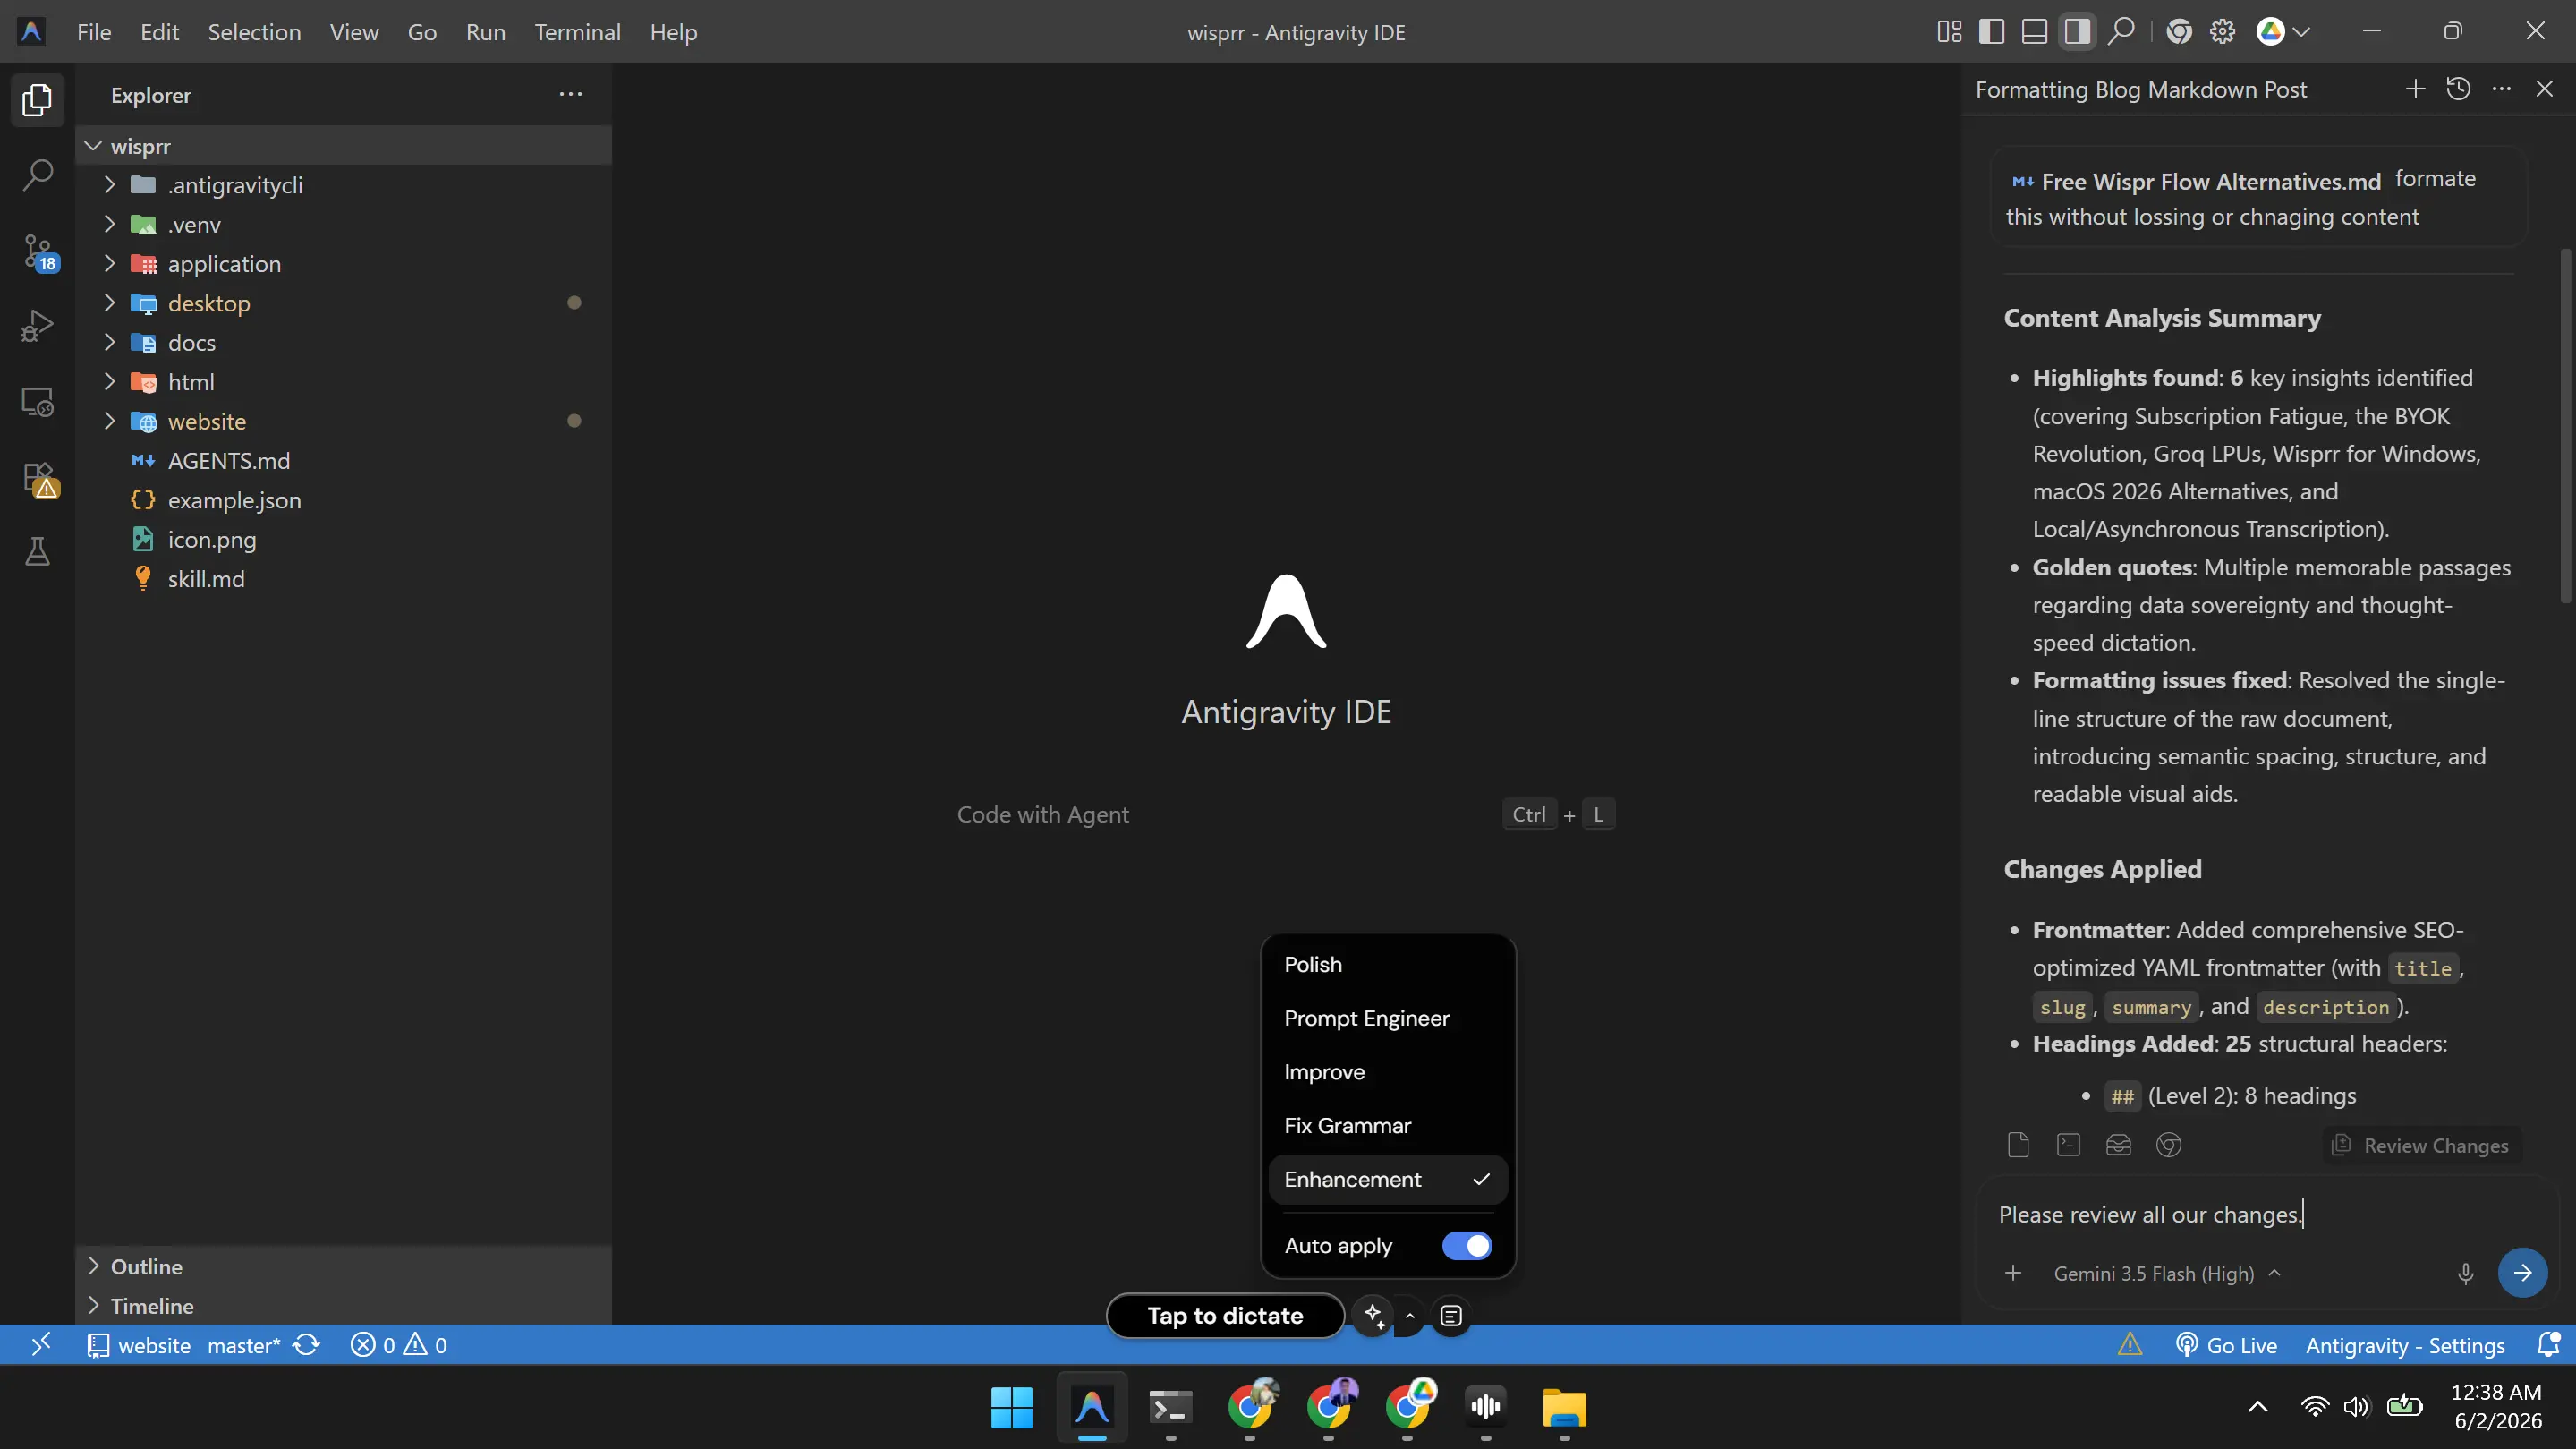Image resolution: width=2576 pixels, height=1449 pixels.
Task: Click Review Changes button
Action: 2420,1146
